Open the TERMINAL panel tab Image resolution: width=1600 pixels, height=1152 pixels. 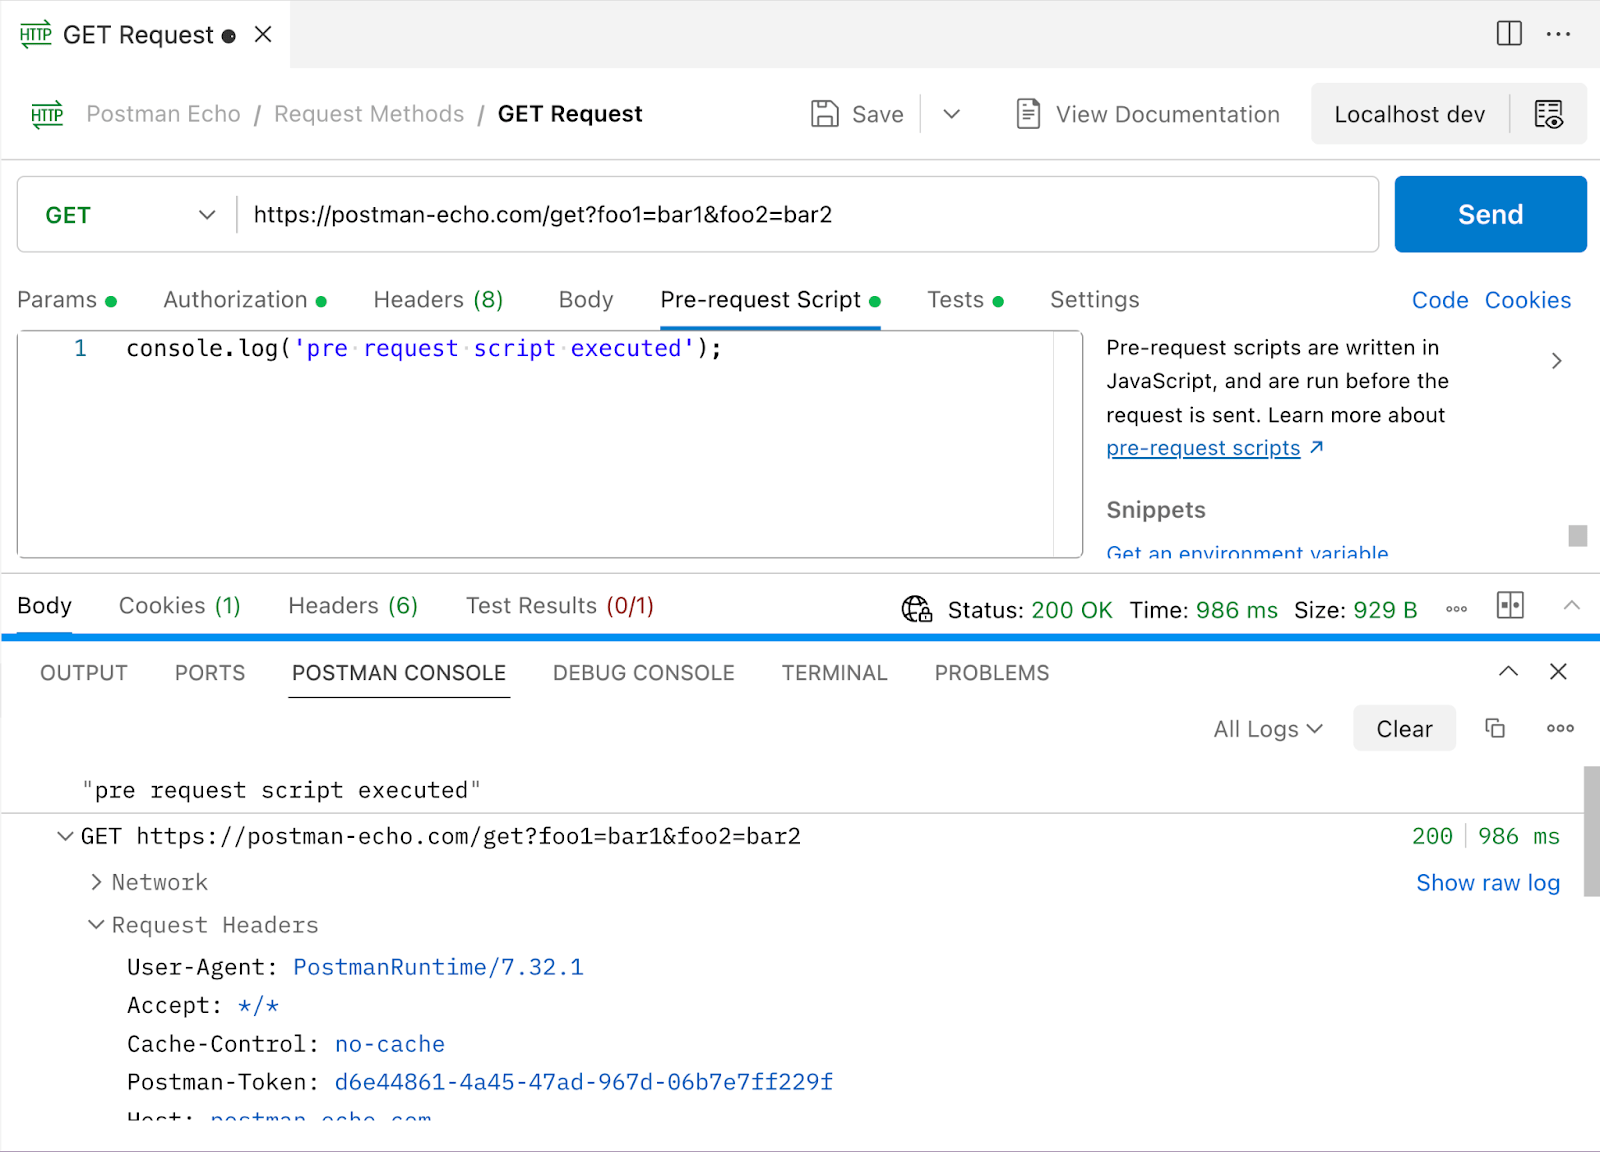pos(835,673)
